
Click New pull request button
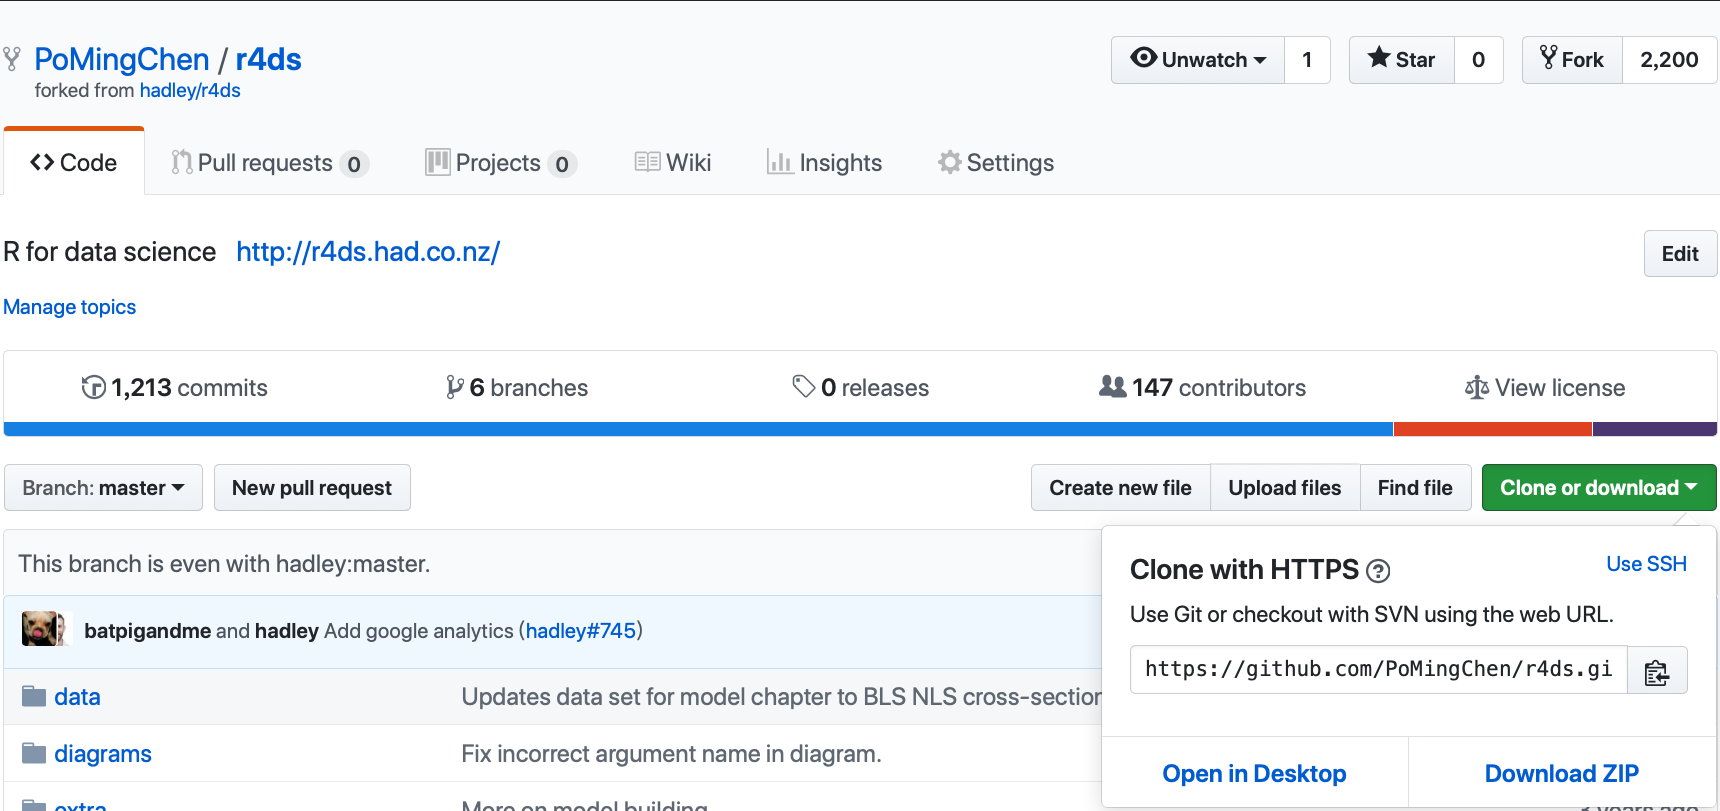(x=312, y=488)
